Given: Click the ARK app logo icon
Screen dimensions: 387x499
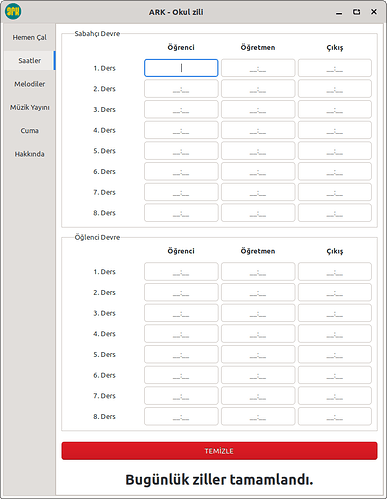Looking at the screenshot, I should 13,12.
